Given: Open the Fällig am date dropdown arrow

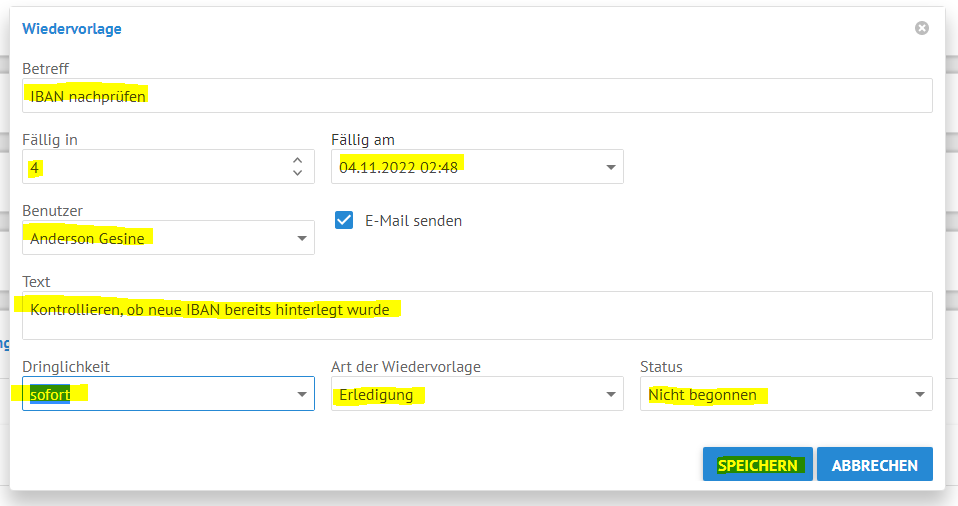Looking at the screenshot, I should [x=610, y=167].
